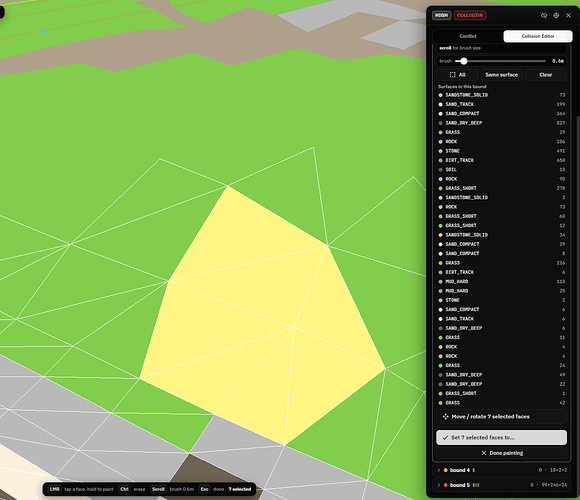This screenshot has height=500, width=580.
Task: Click the 99+246+24 count on bound 5
Action: [554, 485]
